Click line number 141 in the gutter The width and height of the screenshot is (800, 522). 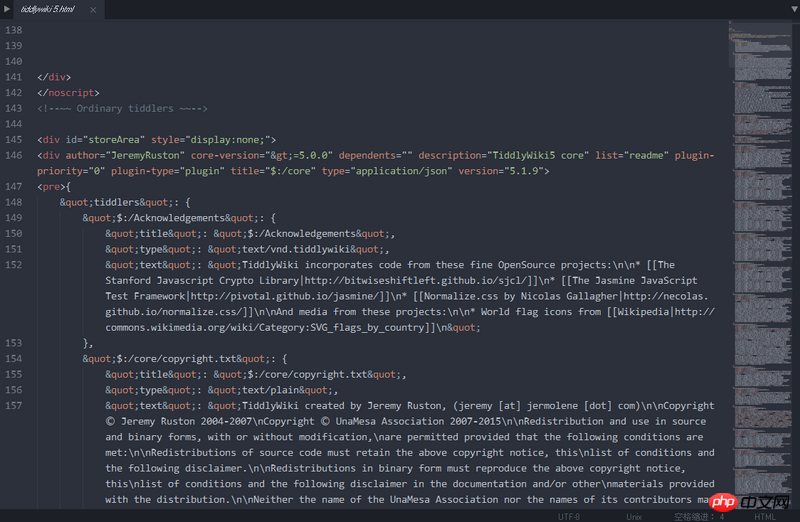tap(14, 77)
